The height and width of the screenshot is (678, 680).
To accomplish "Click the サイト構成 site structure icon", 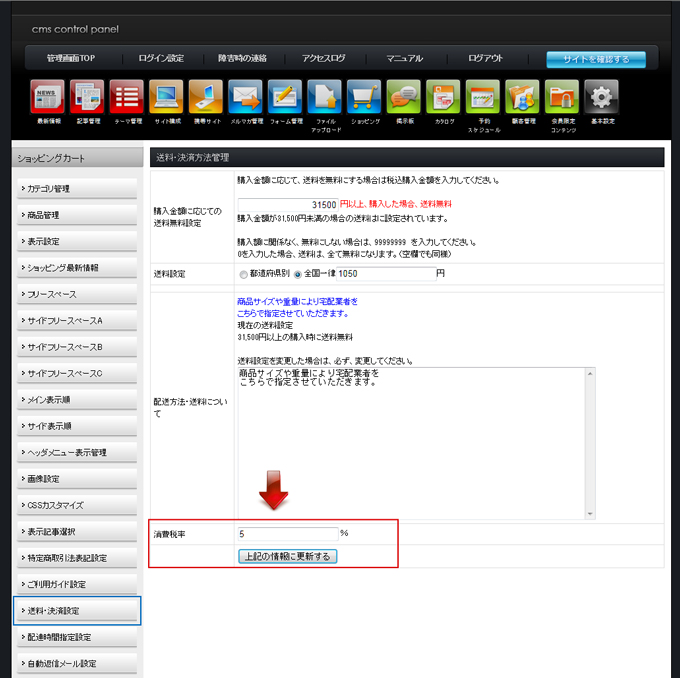I will 166,98.
